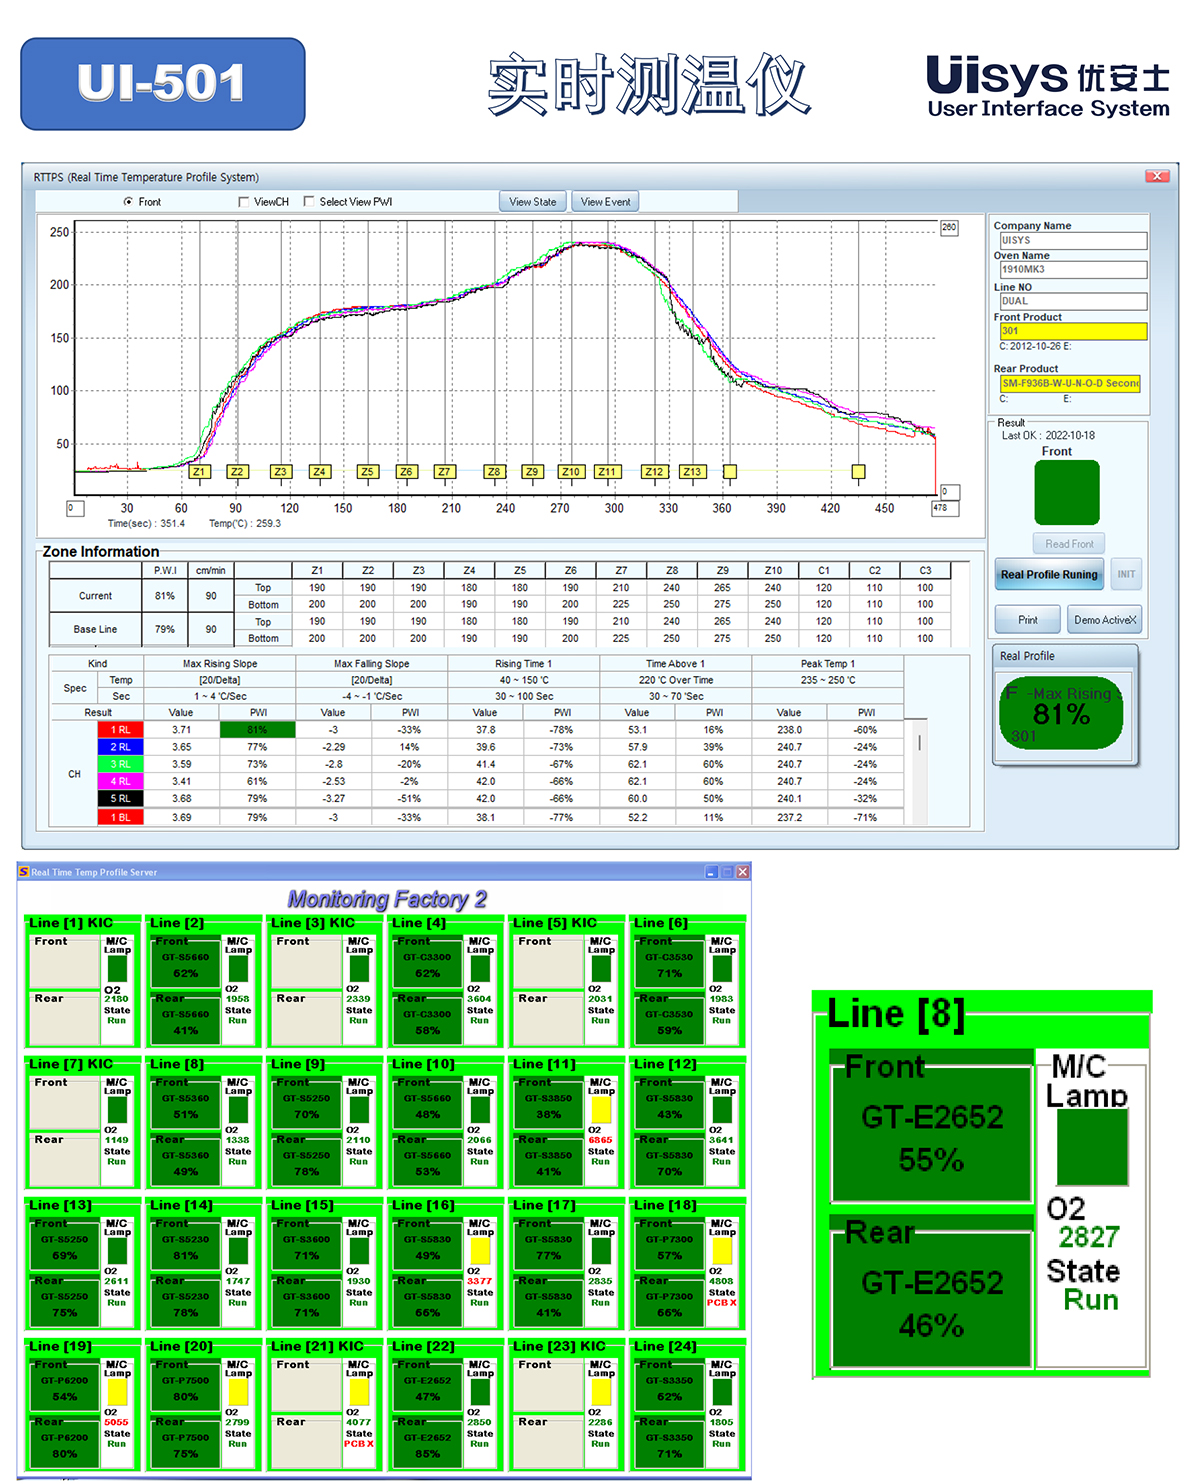Click the Oven Name input field

coord(1072,270)
